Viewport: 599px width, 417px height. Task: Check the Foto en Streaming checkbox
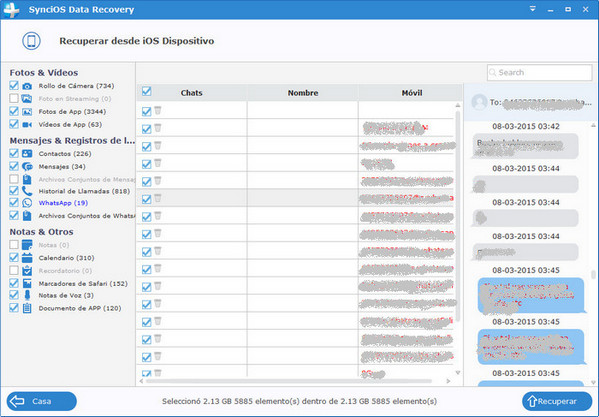click(x=14, y=98)
